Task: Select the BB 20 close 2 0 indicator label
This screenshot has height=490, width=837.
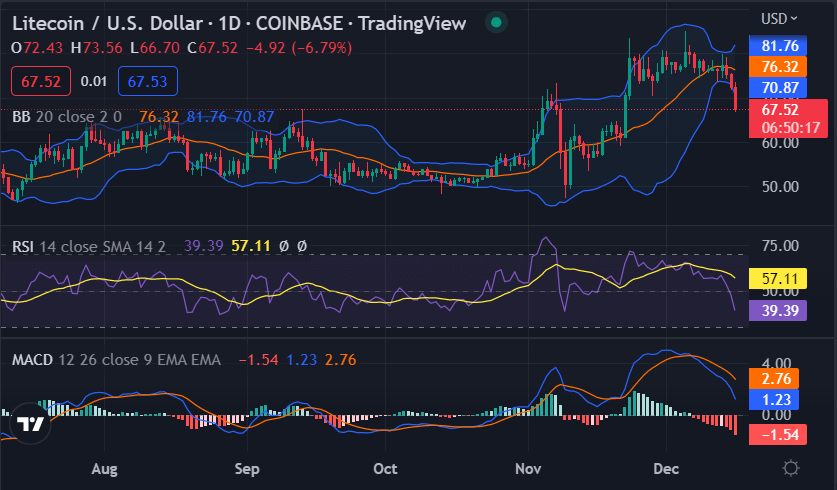Action: pos(67,116)
